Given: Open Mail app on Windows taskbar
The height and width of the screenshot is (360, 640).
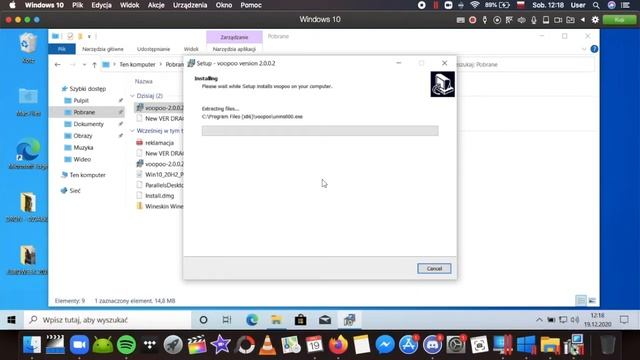Looking at the screenshot, I should click(x=325, y=320).
